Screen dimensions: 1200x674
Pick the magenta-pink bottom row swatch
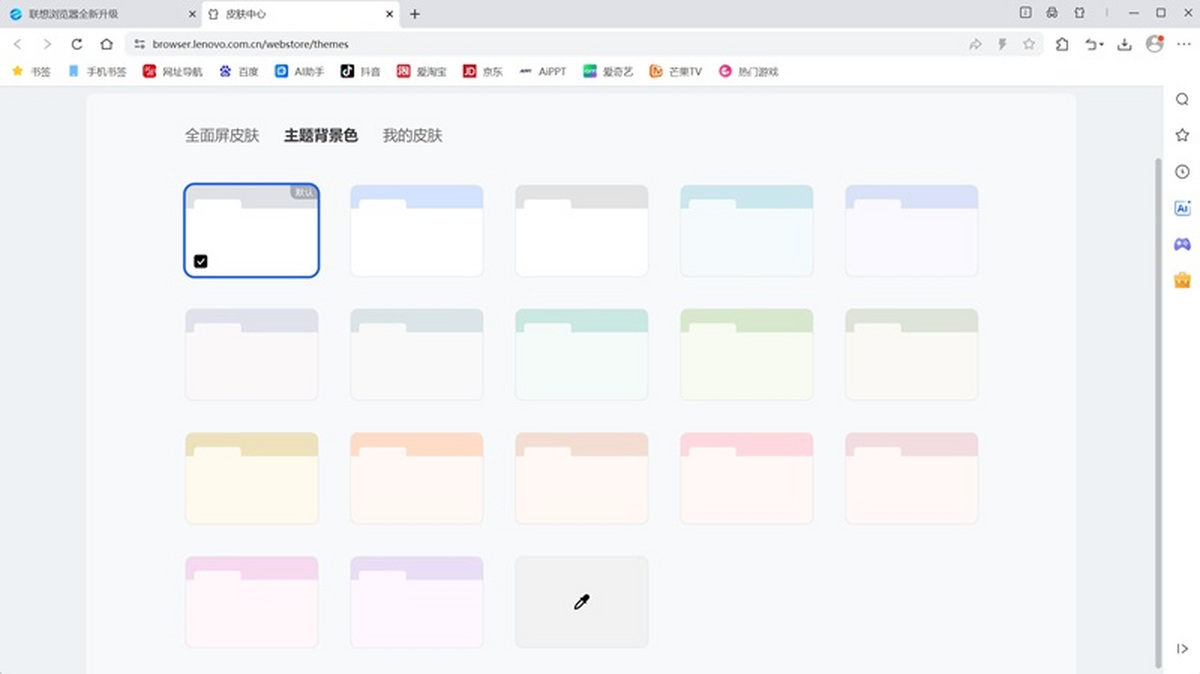(x=252, y=603)
